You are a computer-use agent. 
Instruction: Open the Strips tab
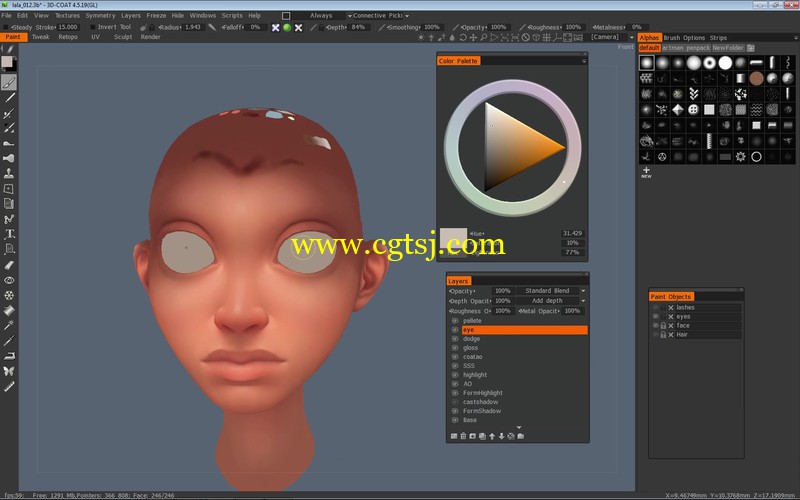pyautogui.click(x=718, y=38)
